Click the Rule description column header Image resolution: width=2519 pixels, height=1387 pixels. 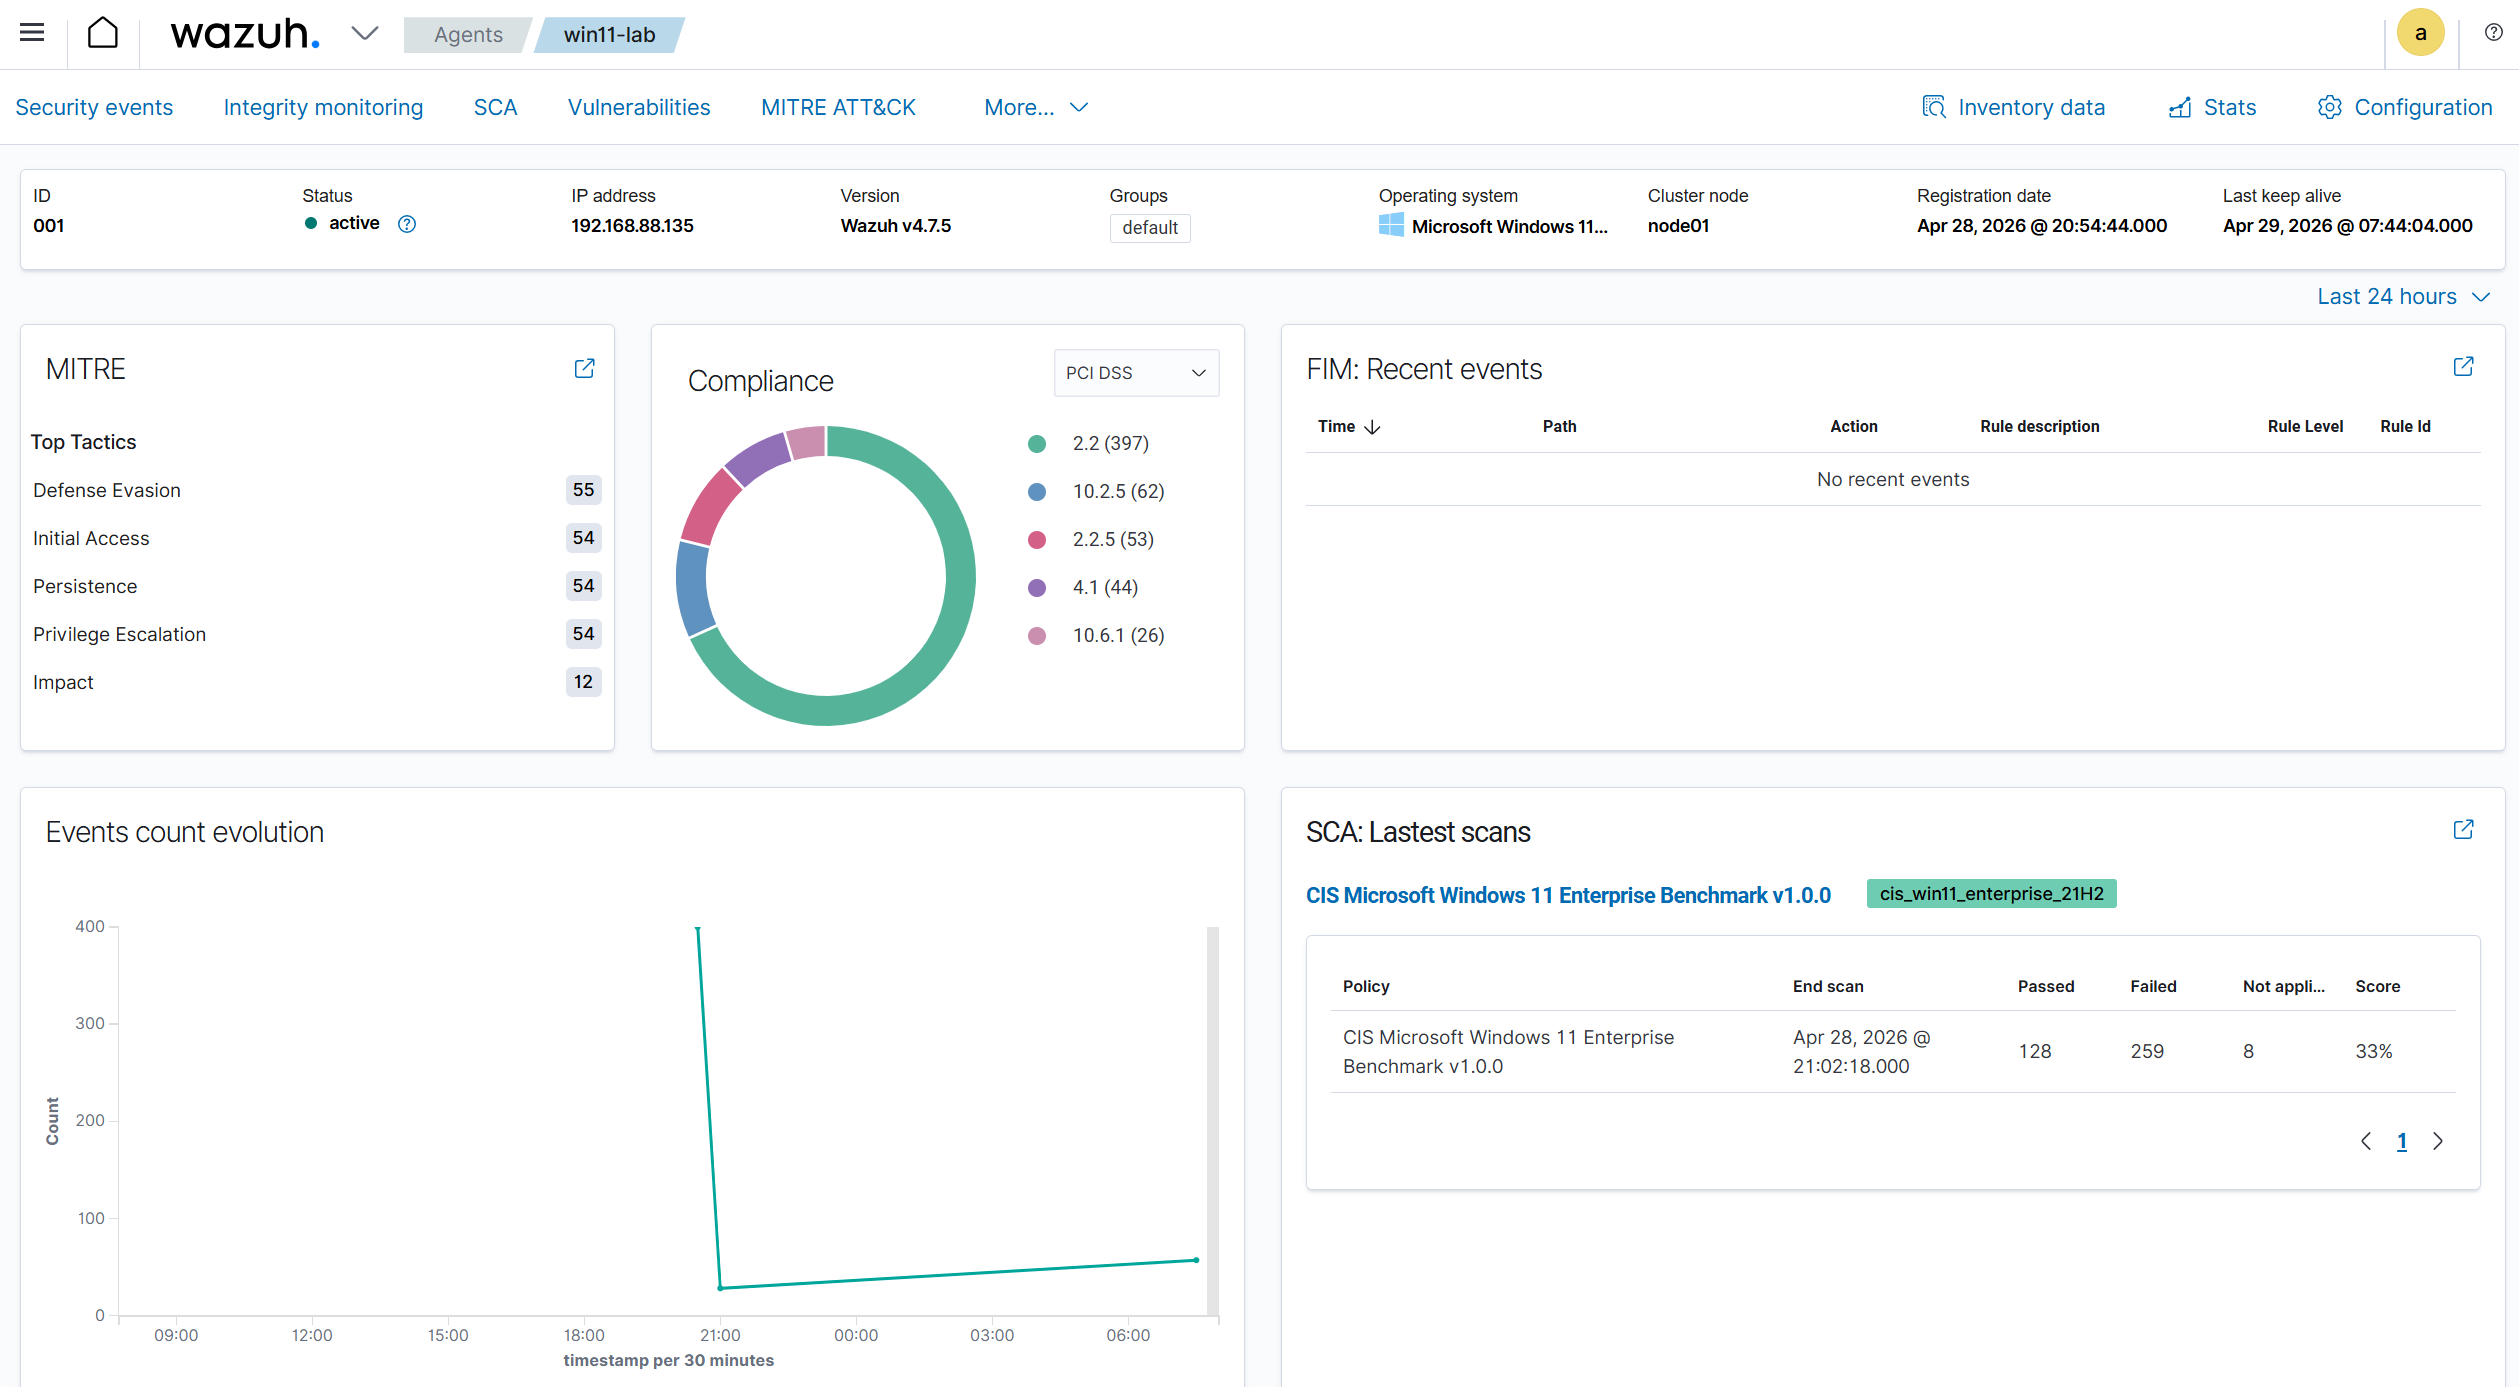[2039, 427]
